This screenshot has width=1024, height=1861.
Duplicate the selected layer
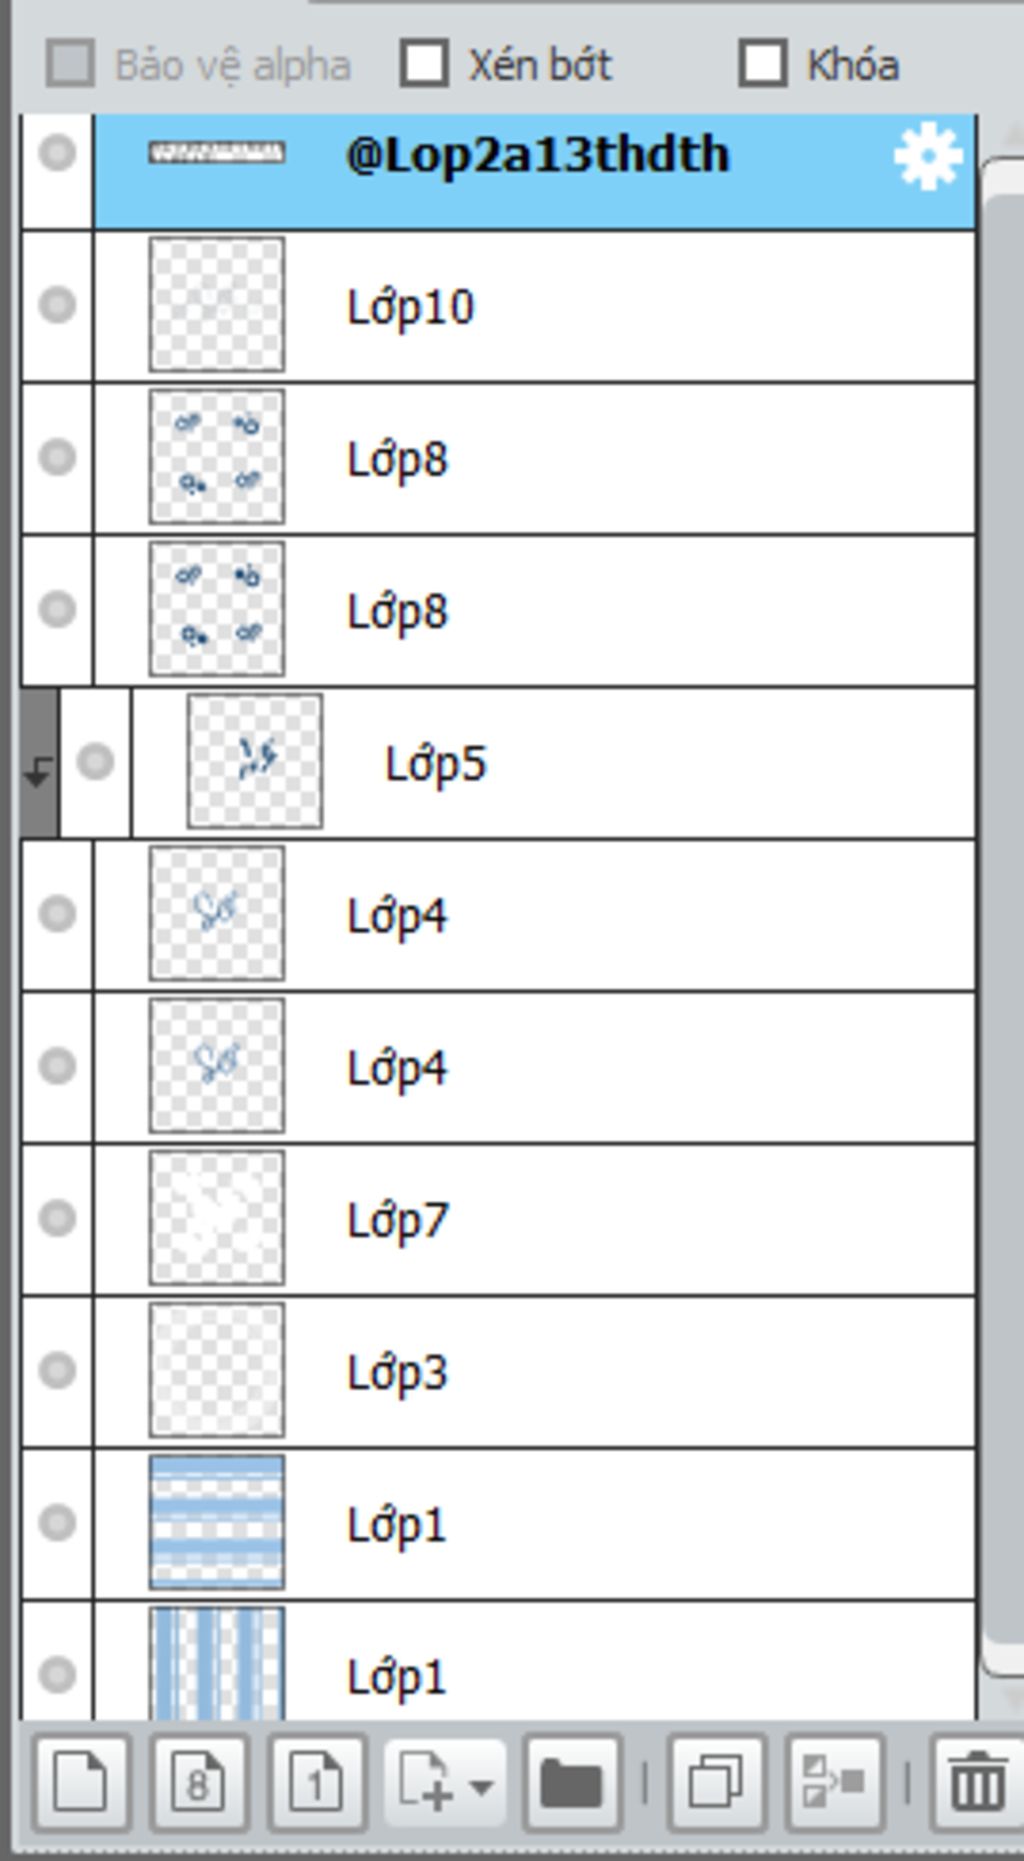(716, 1783)
